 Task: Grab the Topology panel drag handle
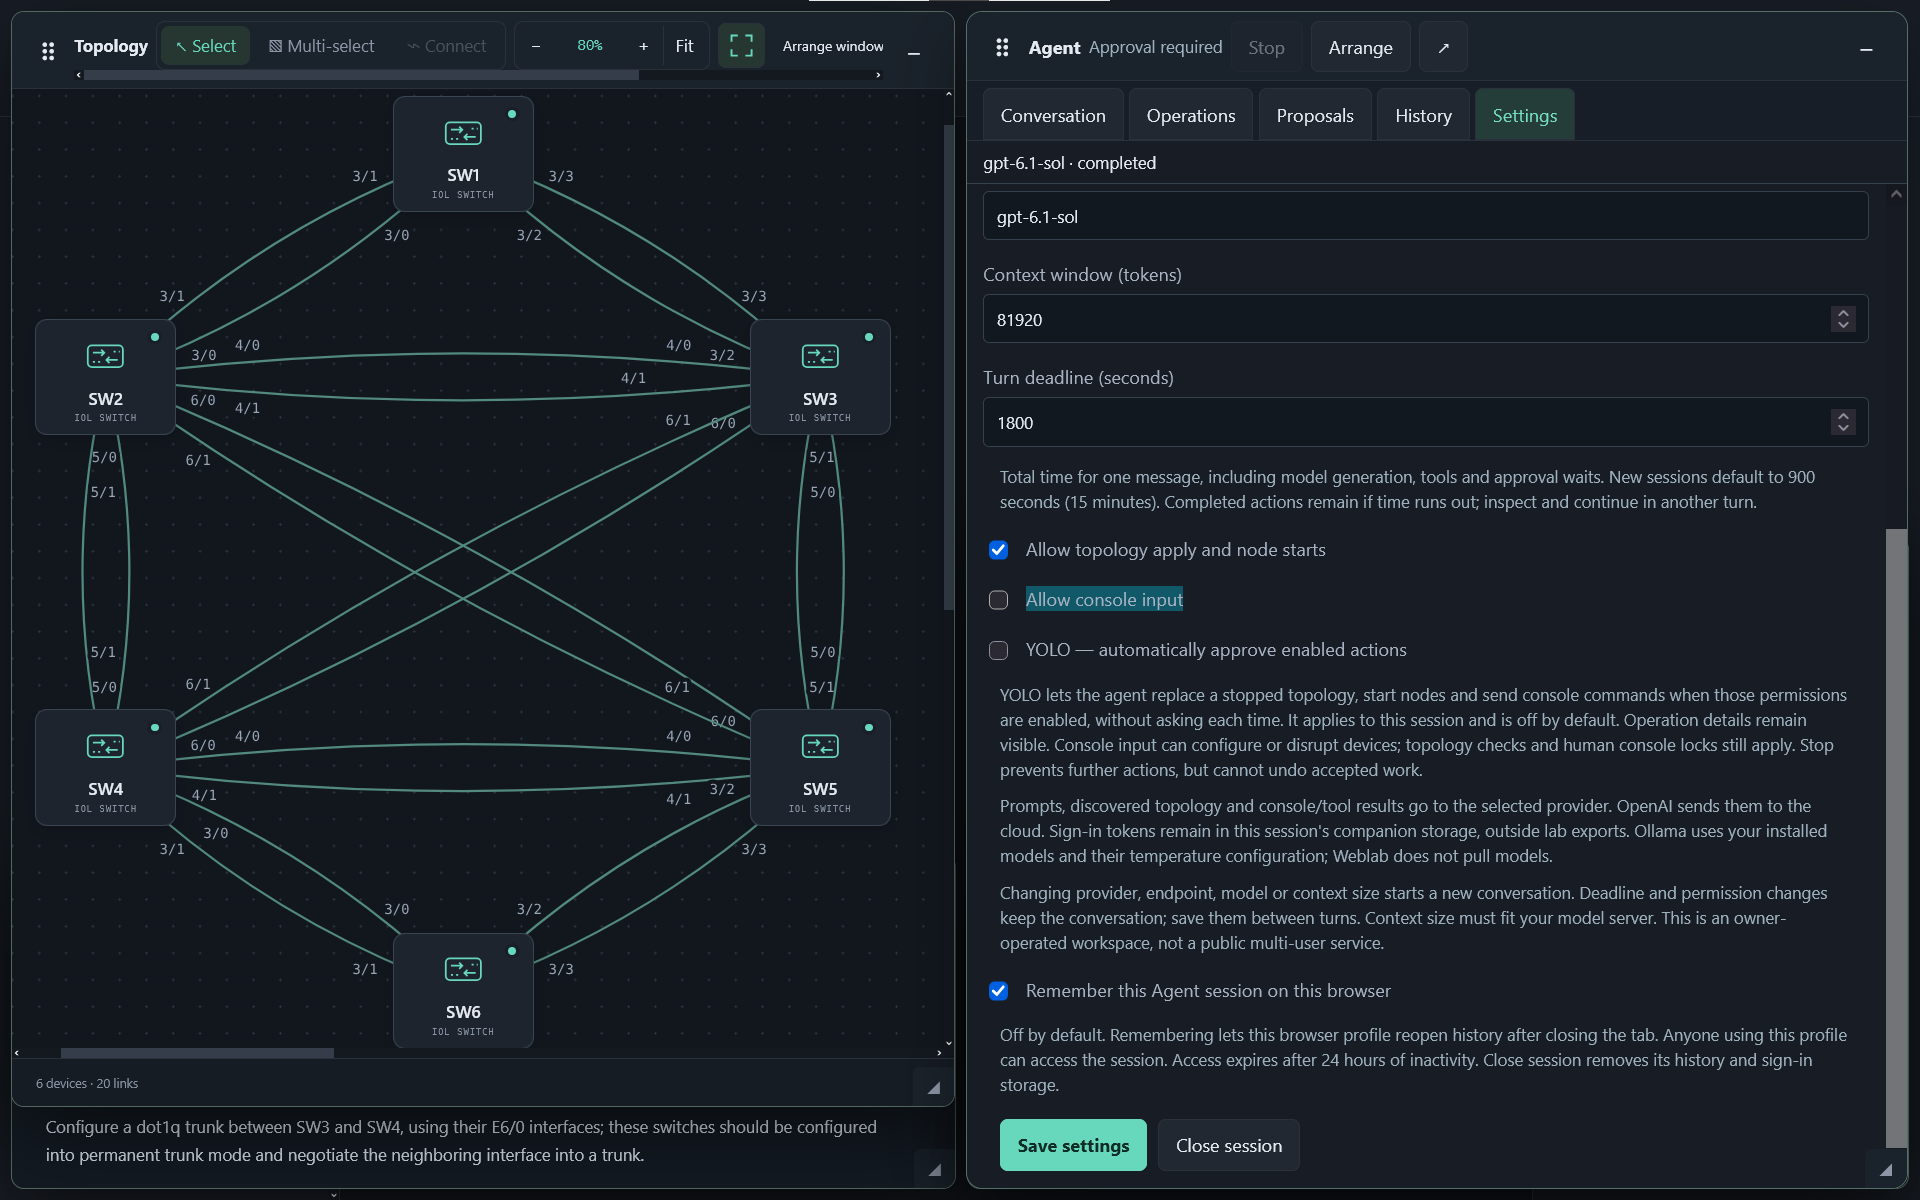[x=48, y=50]
